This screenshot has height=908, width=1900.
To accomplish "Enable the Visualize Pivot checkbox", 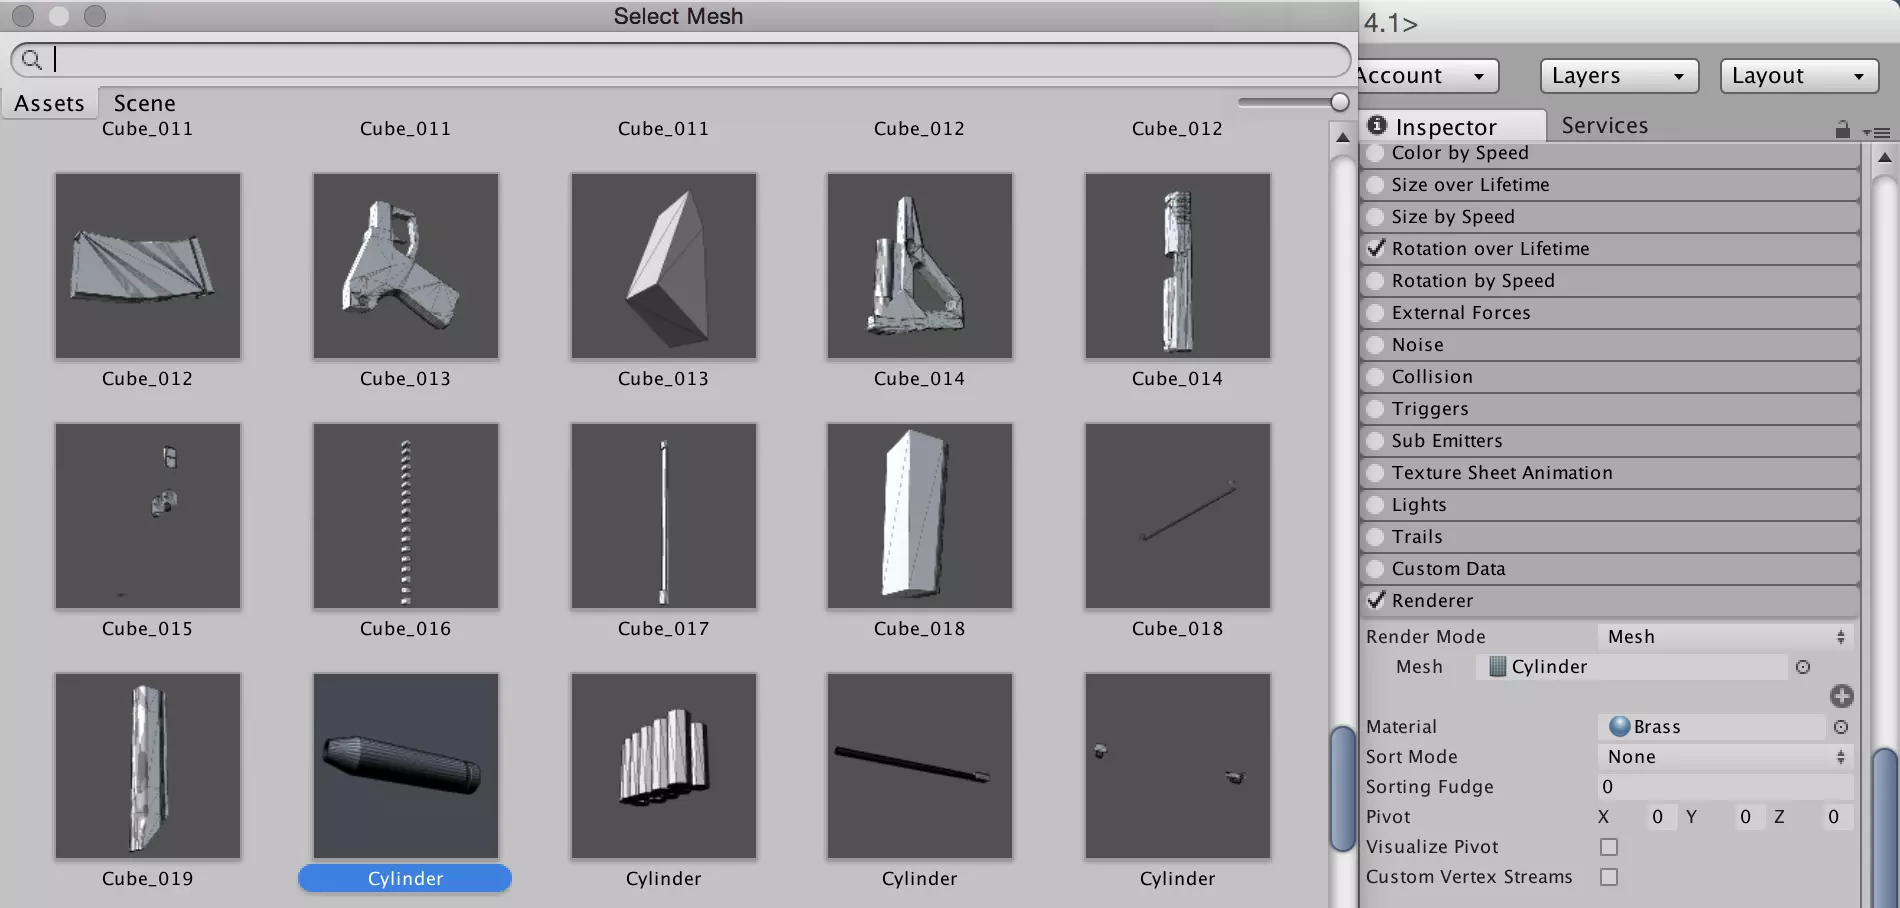I will click(1608, 847).
